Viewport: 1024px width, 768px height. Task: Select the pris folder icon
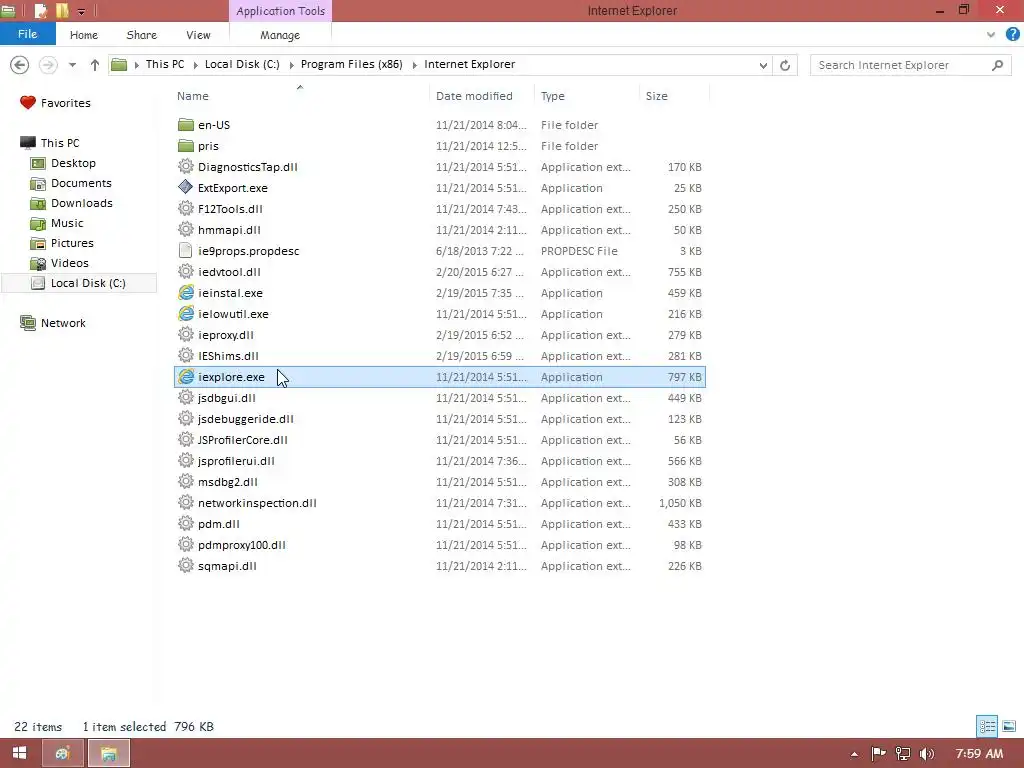point(186,146)
